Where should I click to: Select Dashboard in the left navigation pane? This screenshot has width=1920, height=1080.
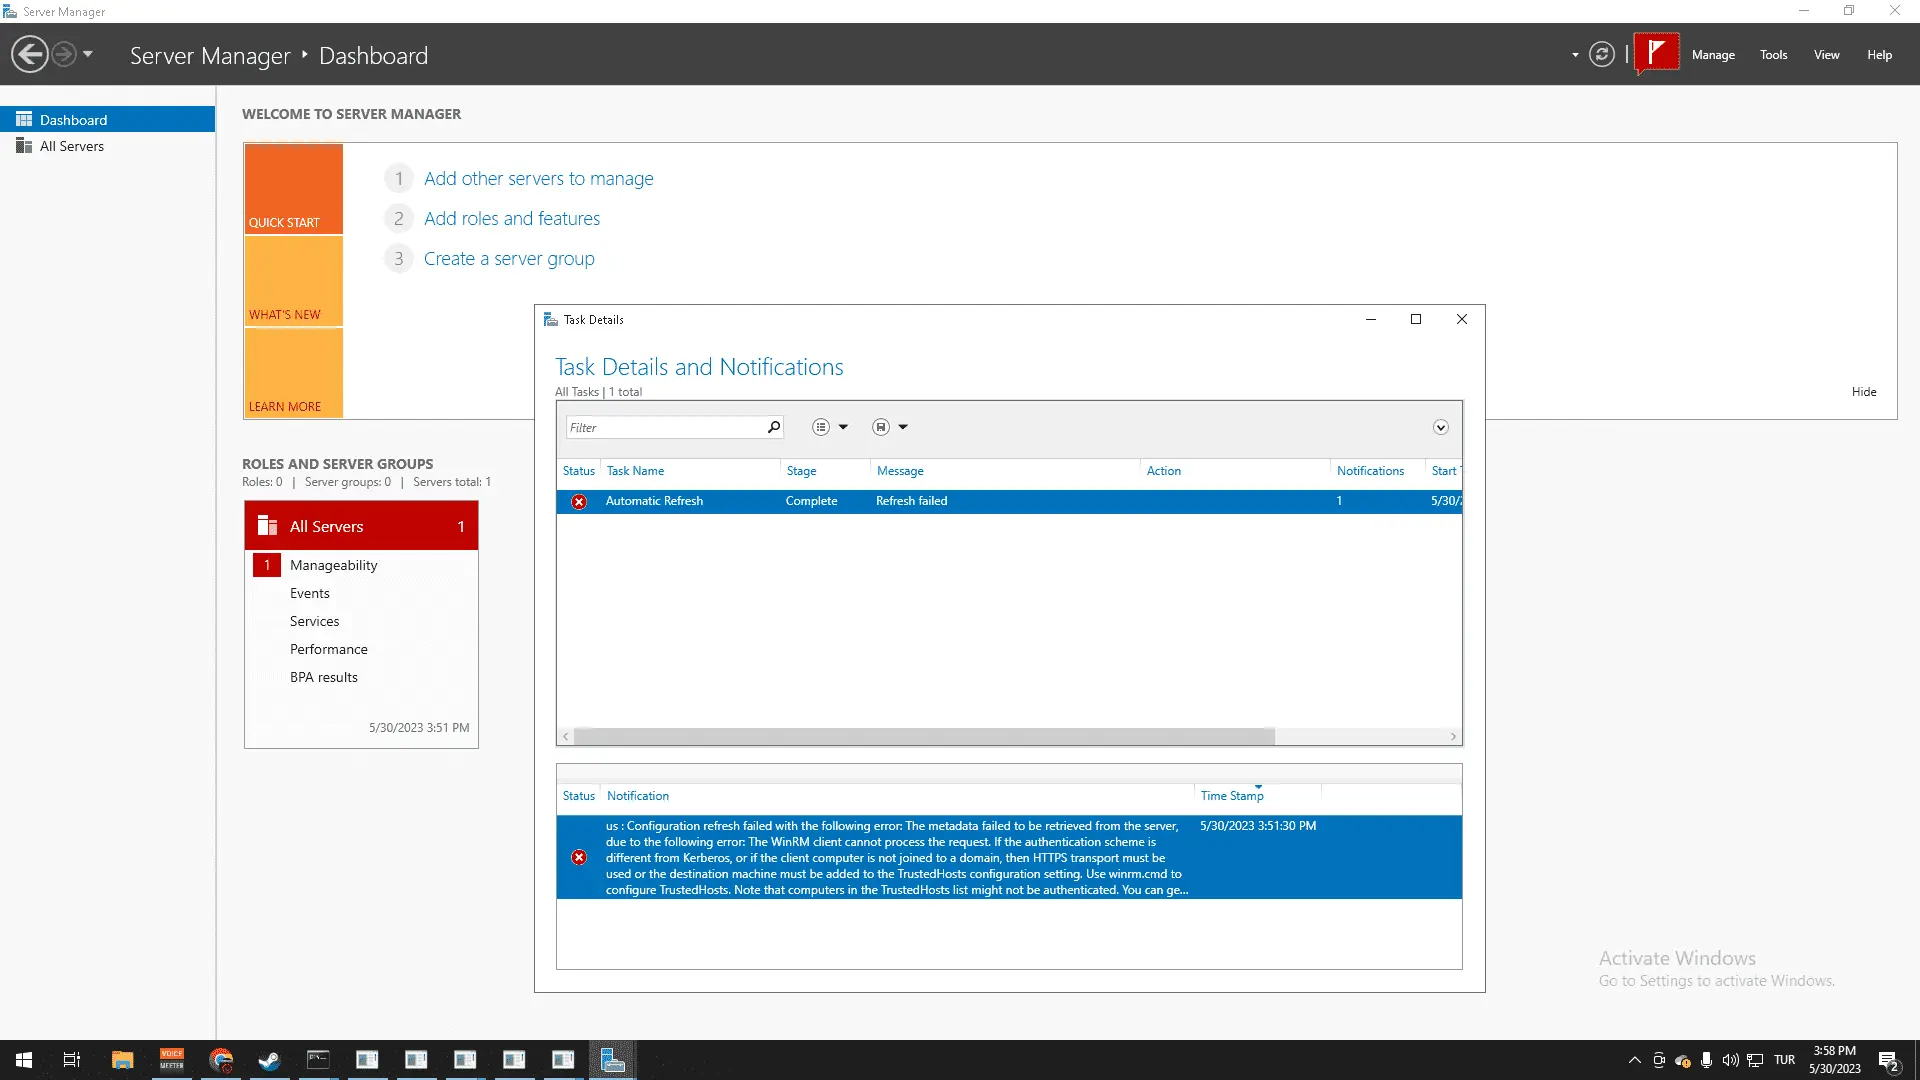[x=107, y=119]
